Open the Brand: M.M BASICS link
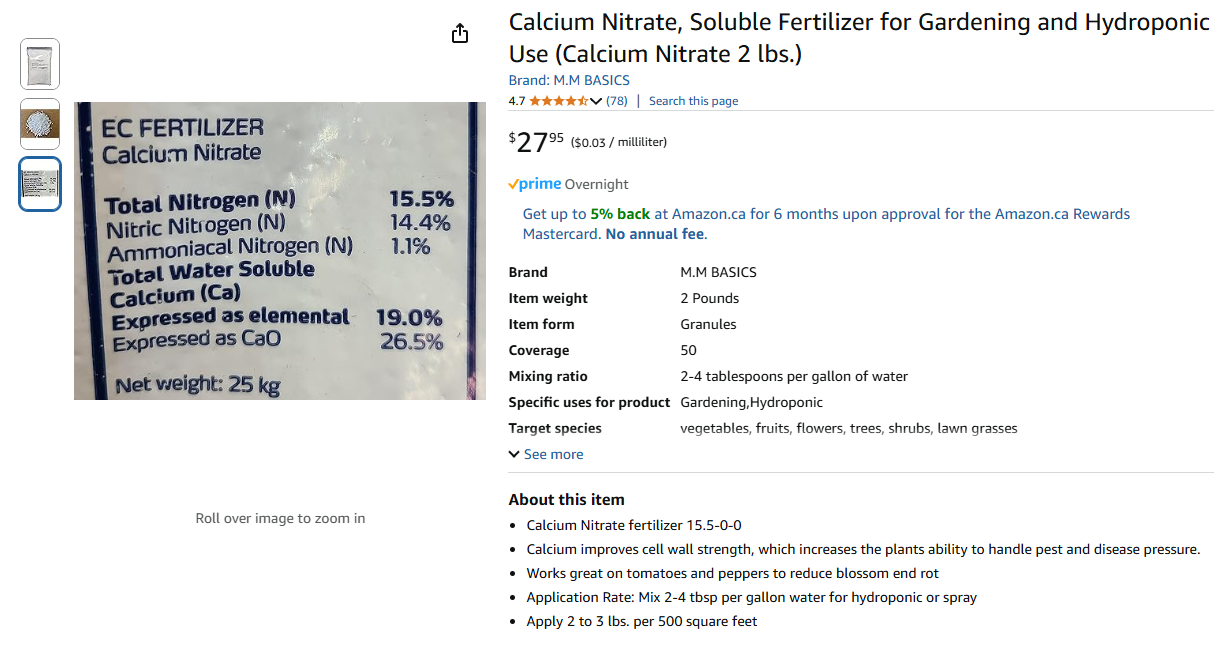Image resolution: width=1231 pixels, height=646 pixels. pos(569,80)
